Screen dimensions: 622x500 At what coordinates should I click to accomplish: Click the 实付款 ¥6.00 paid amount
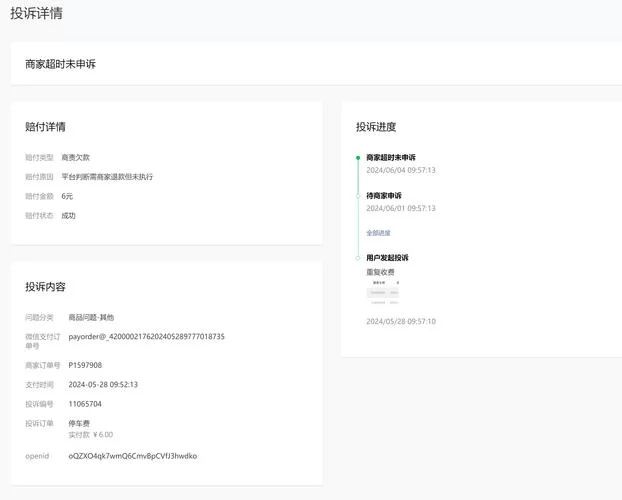pos(91,435)
